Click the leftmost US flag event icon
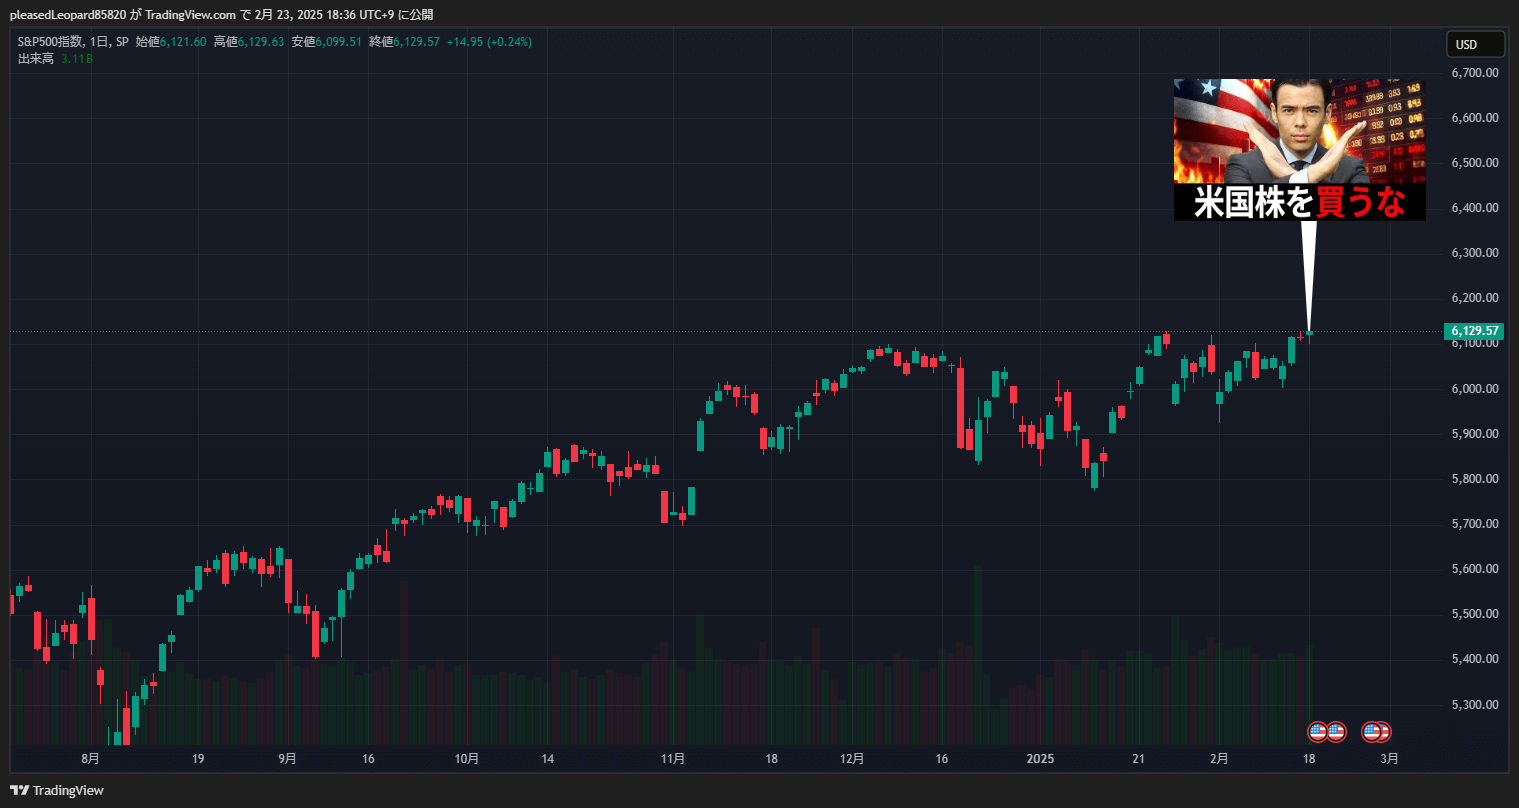Viewport: 1519px width, 808px height. pyautogui.click(x=1318, y=732)
